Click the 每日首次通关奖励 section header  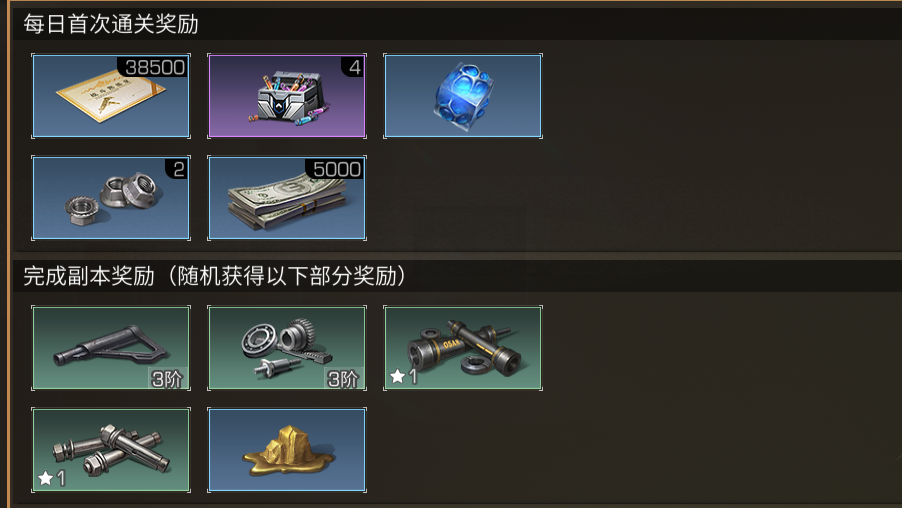point(111,24)
